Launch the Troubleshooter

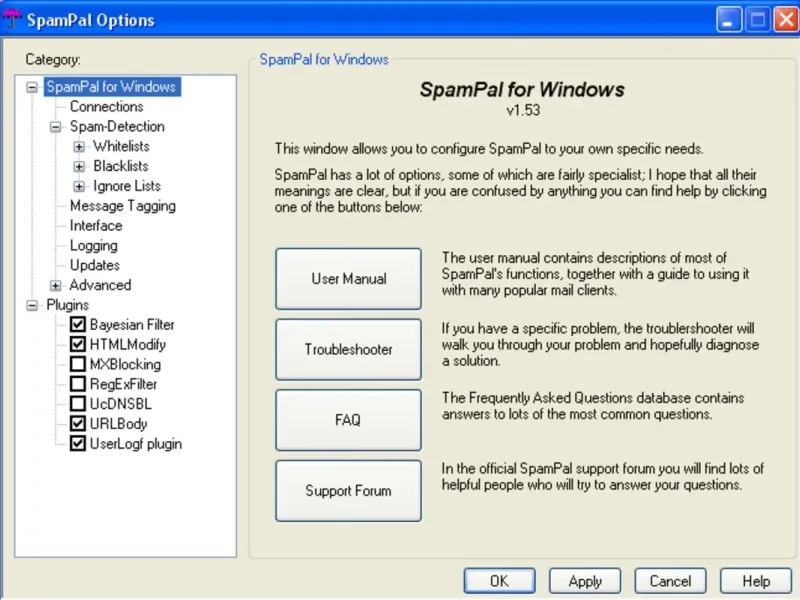348,349
